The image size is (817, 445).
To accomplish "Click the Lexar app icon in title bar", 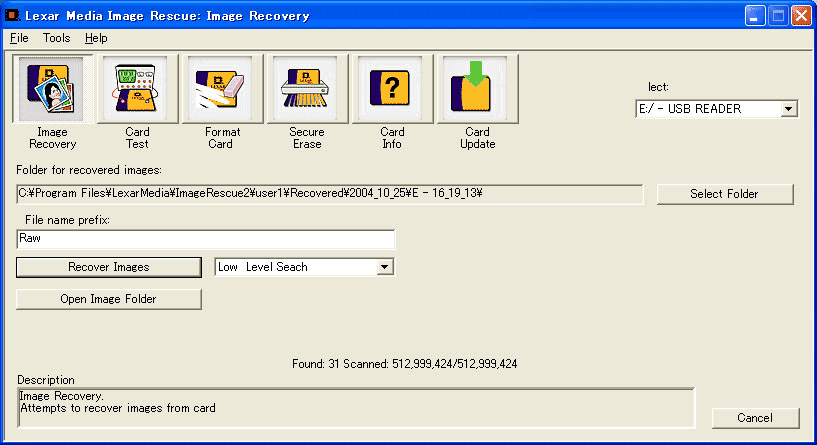I will pos(12,16).
